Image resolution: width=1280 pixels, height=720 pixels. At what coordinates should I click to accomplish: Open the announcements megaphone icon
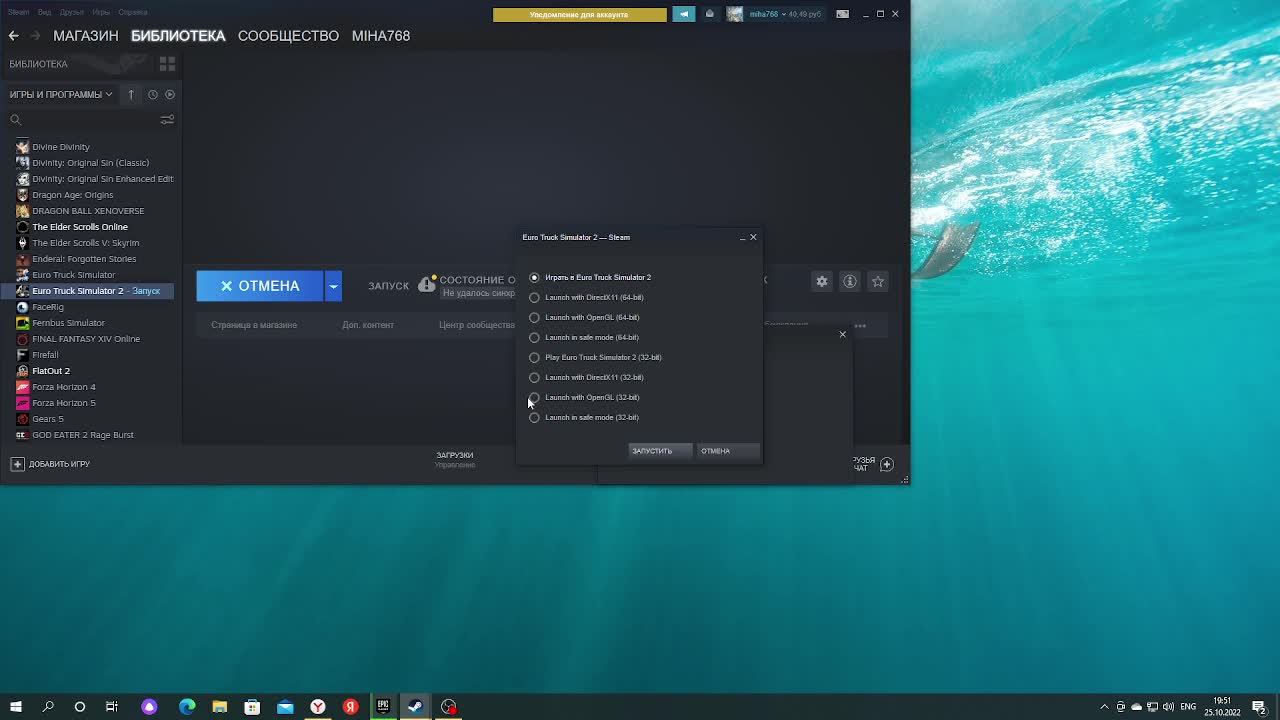[684, 14]
